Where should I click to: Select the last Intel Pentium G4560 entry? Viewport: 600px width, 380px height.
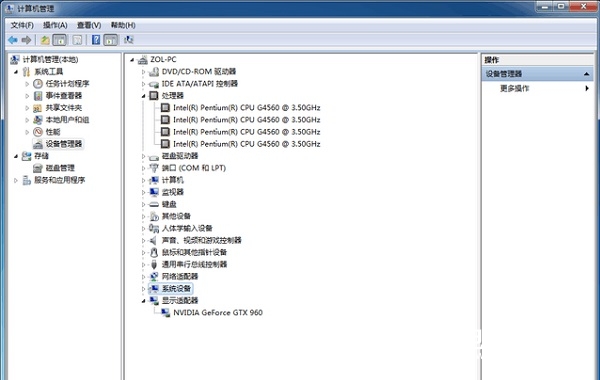246,144
